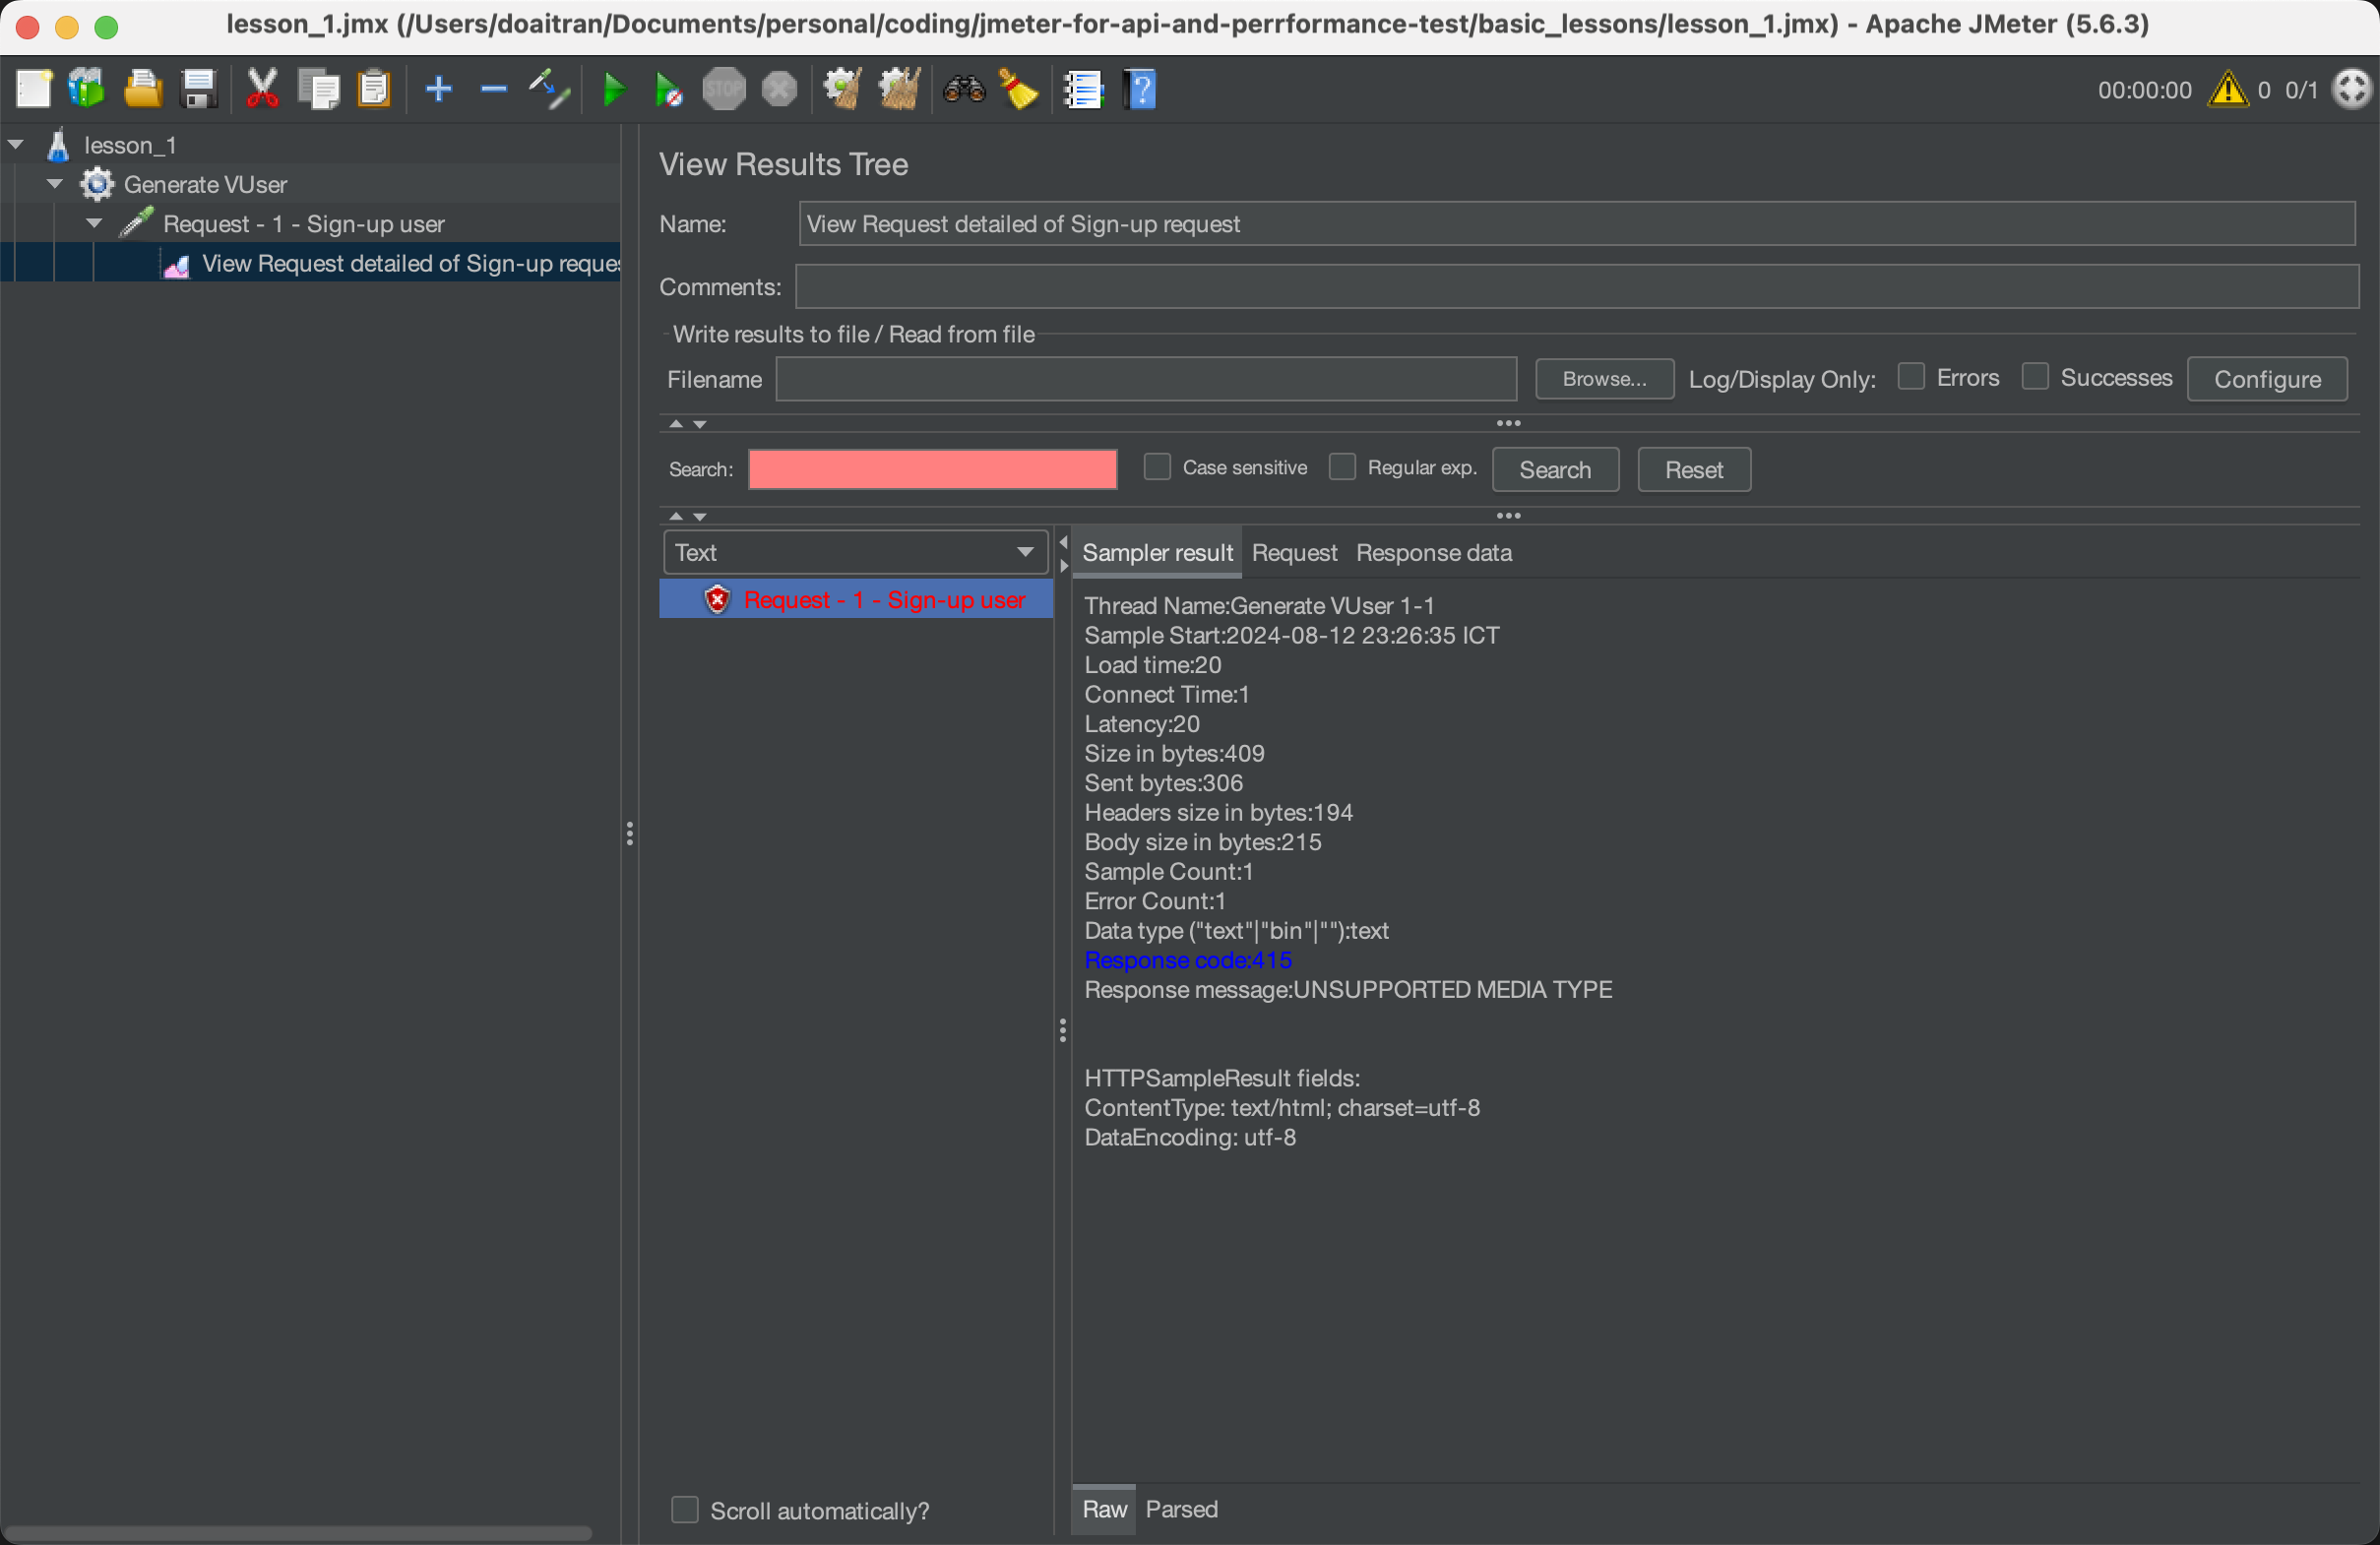This screenshot has height=1545, width=2380.
Task: Click collapse arrows above the Search row
Action: click(x=687, y=424)
